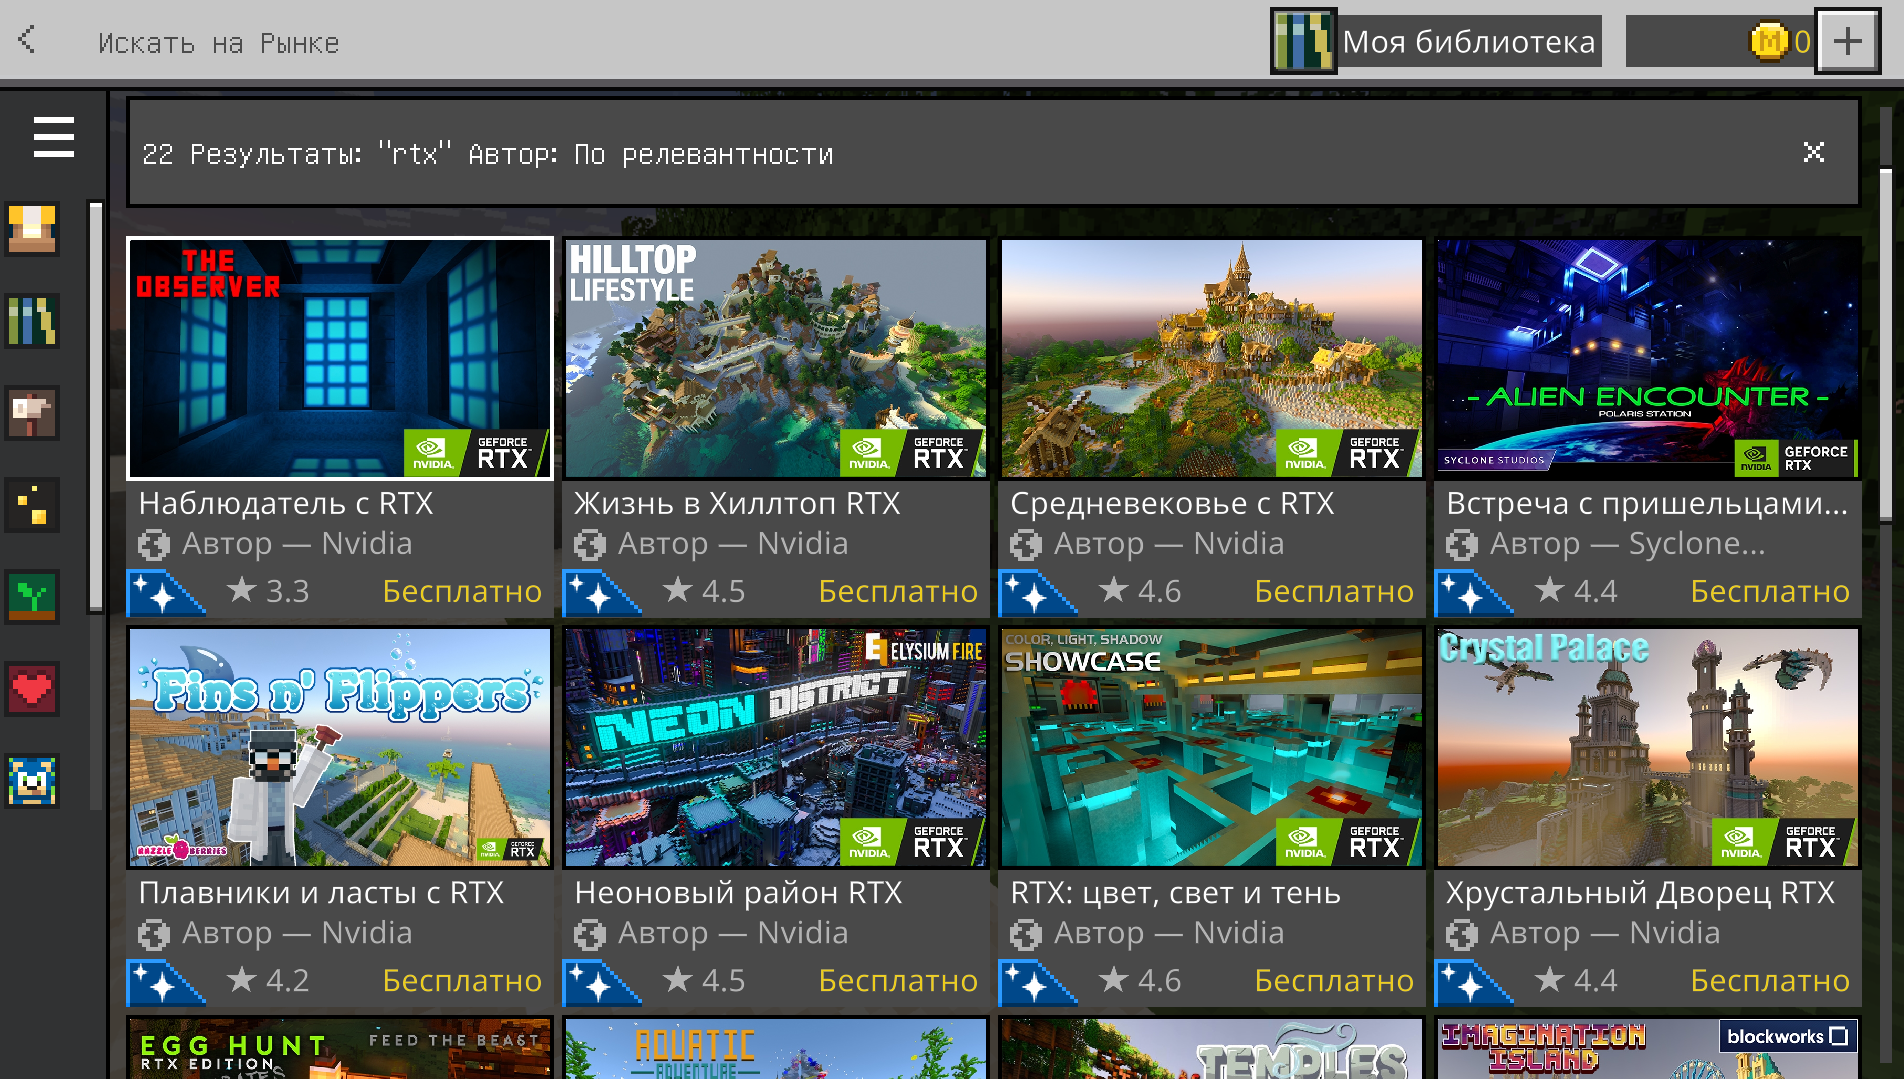Click the results sorting text 'По релевантности'
This screenshot has height=1079, width=1904.
point(703,154)
